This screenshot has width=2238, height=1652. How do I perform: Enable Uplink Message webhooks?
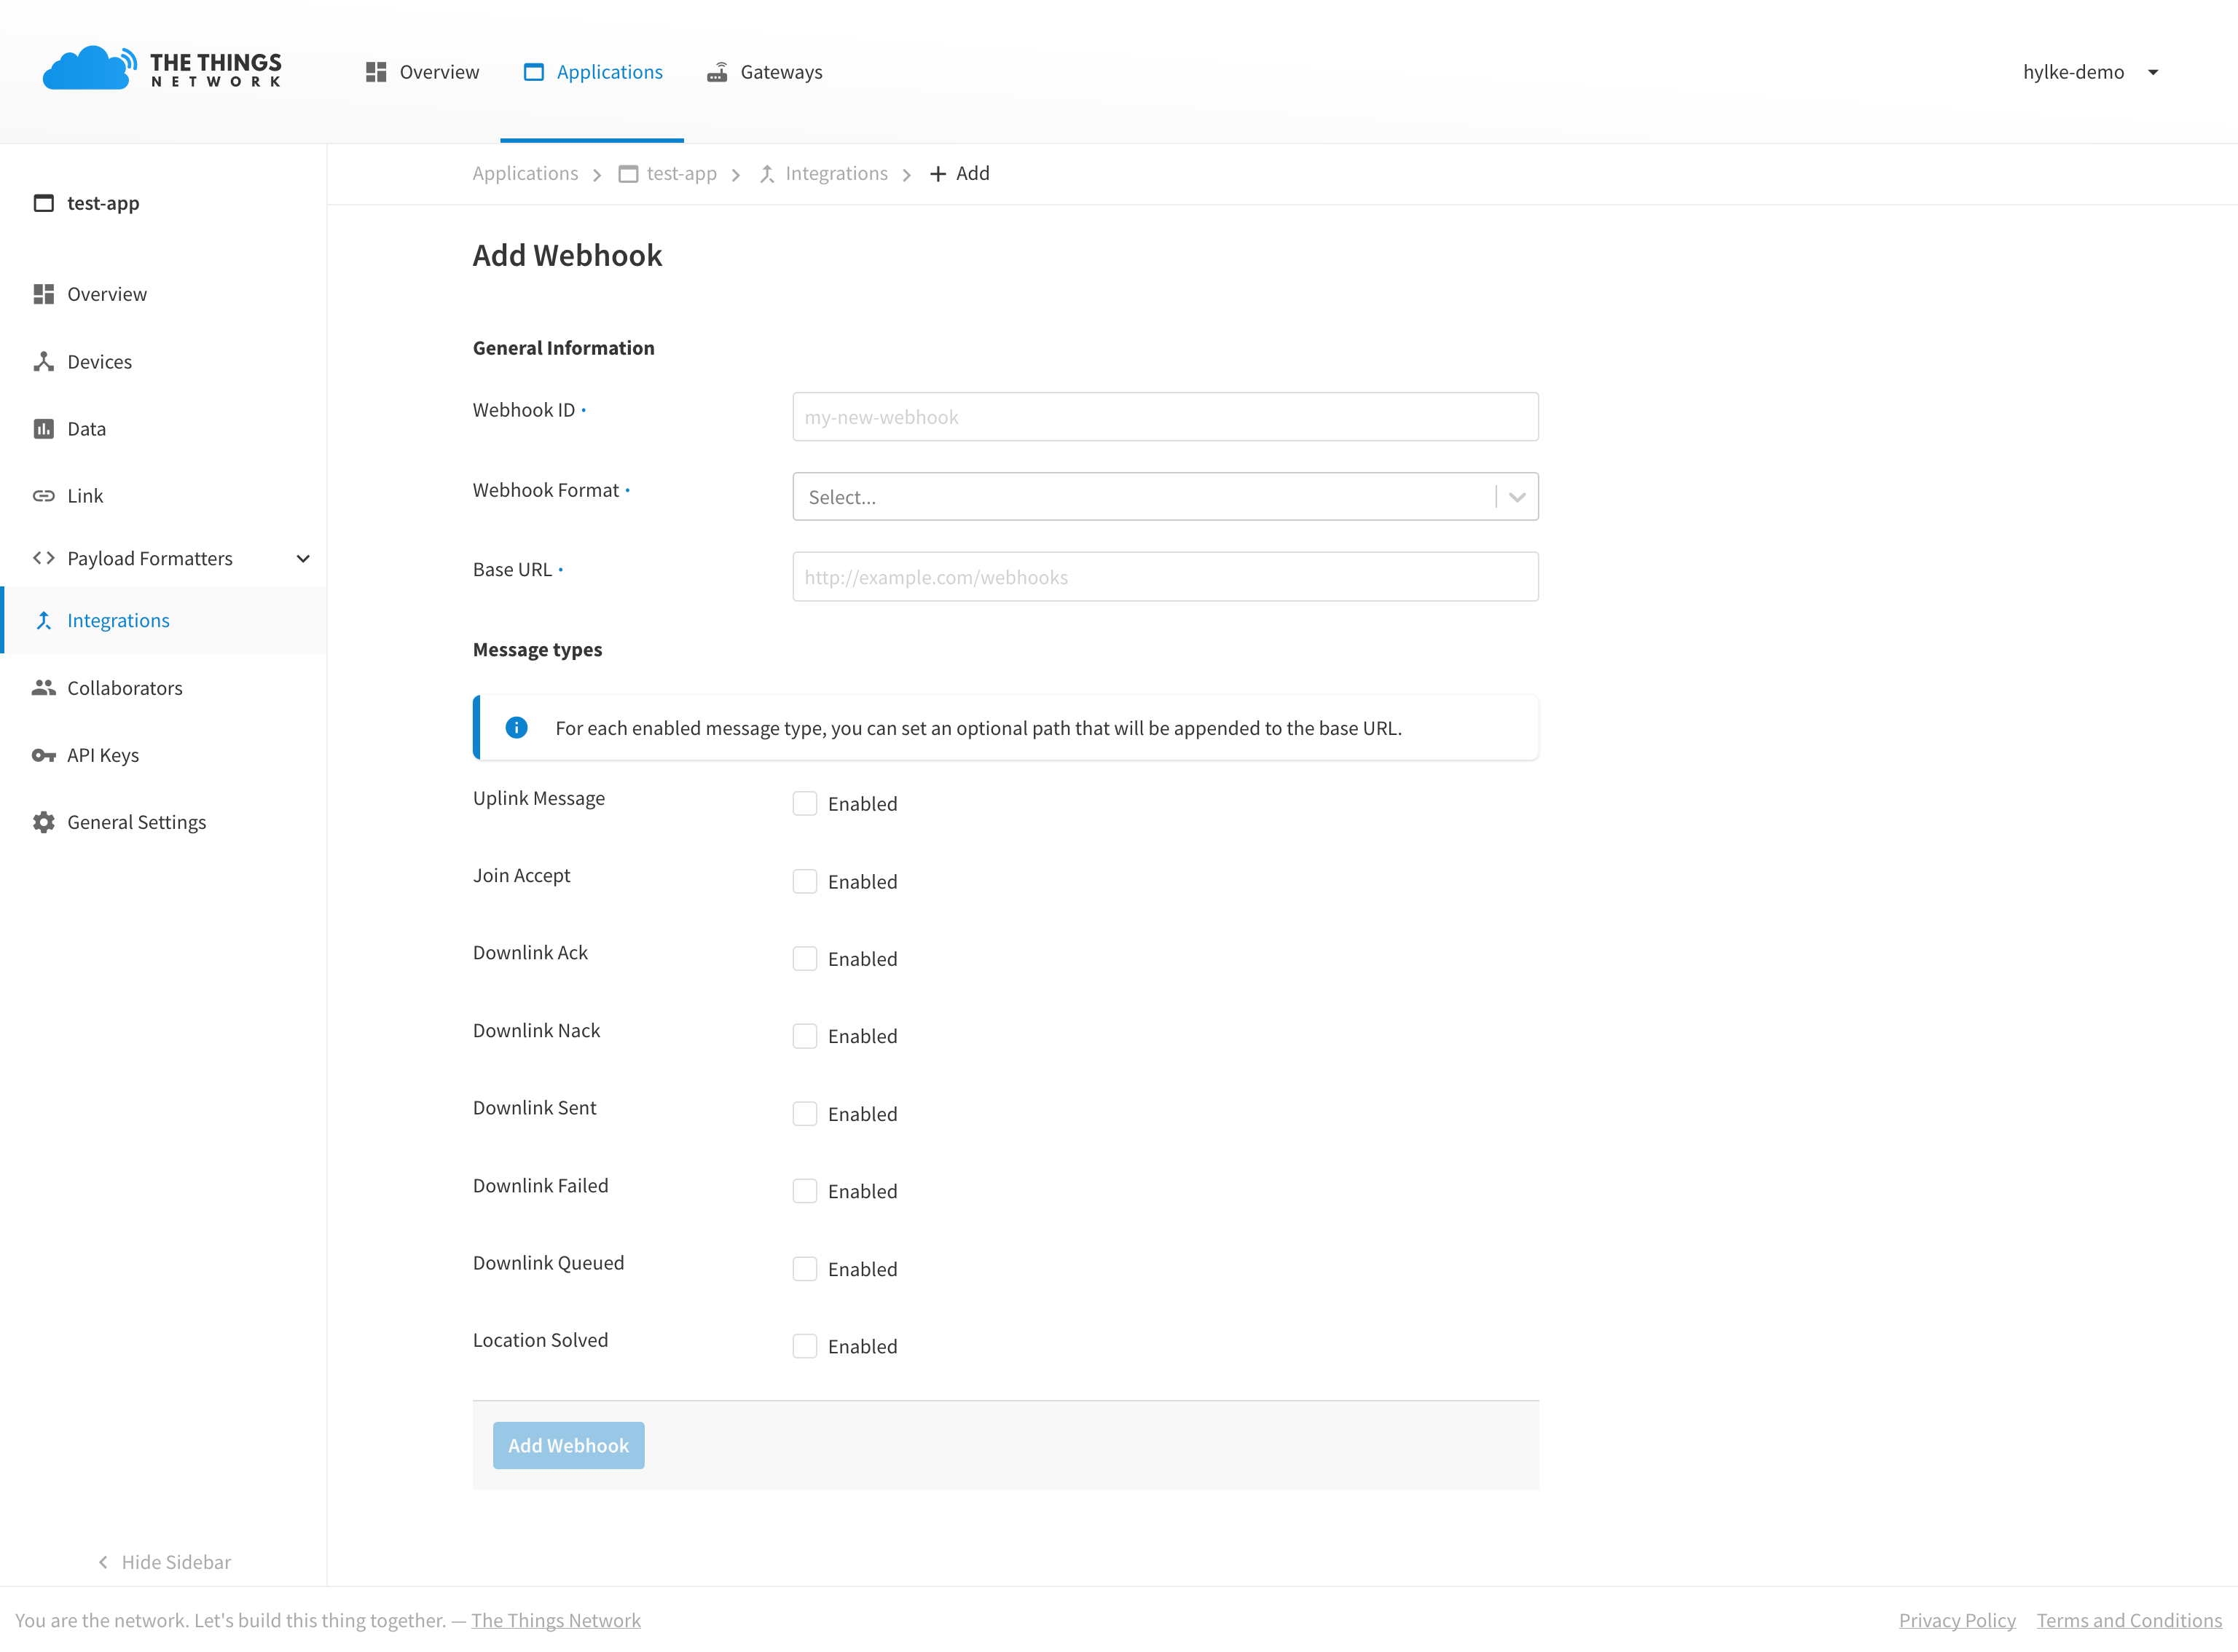pos(805,803)
